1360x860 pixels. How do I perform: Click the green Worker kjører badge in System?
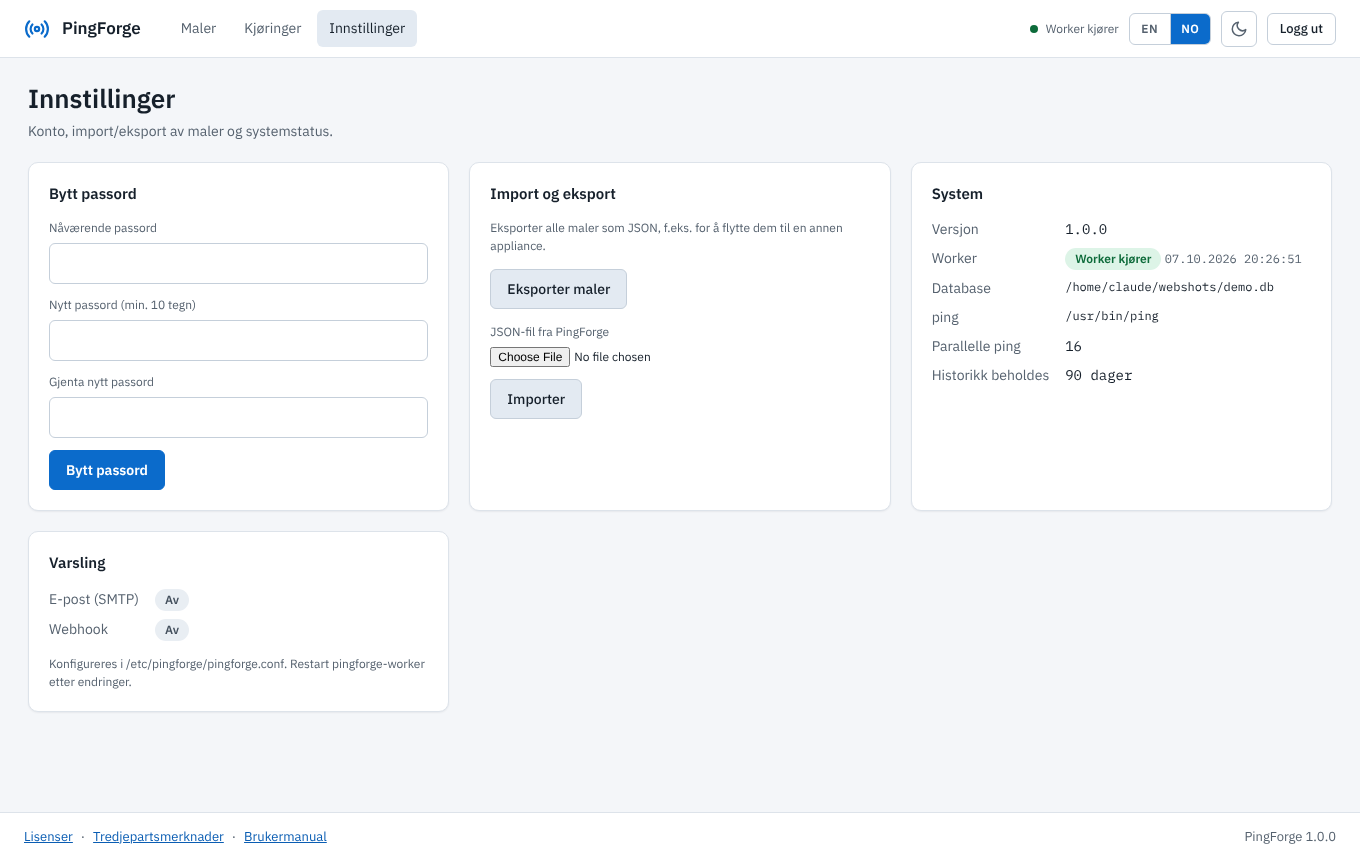1113,259
